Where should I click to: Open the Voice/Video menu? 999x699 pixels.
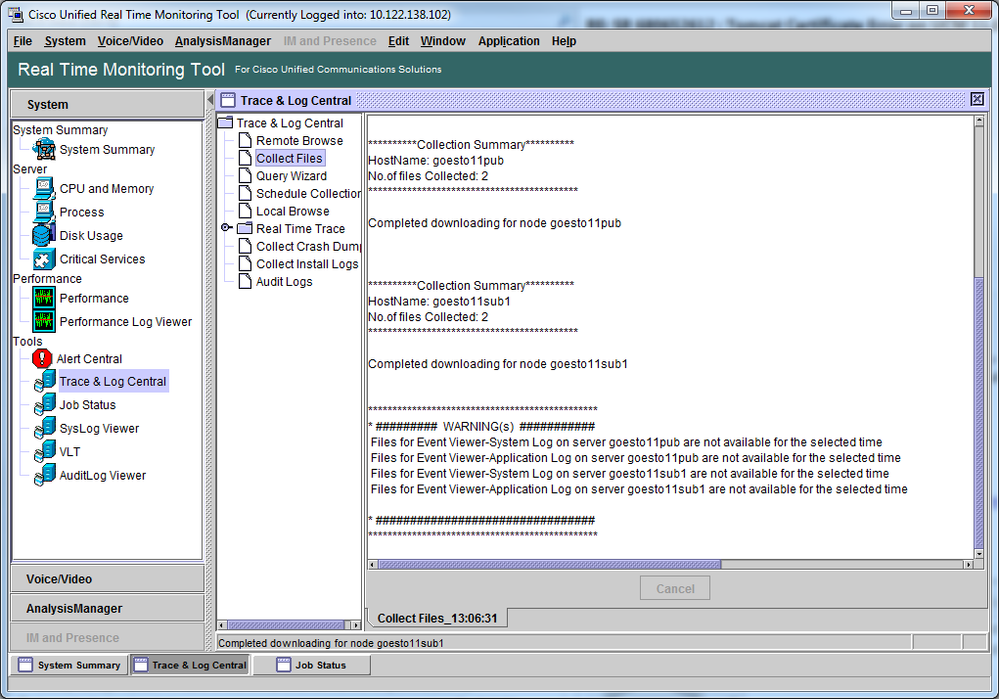pos(130,41)
